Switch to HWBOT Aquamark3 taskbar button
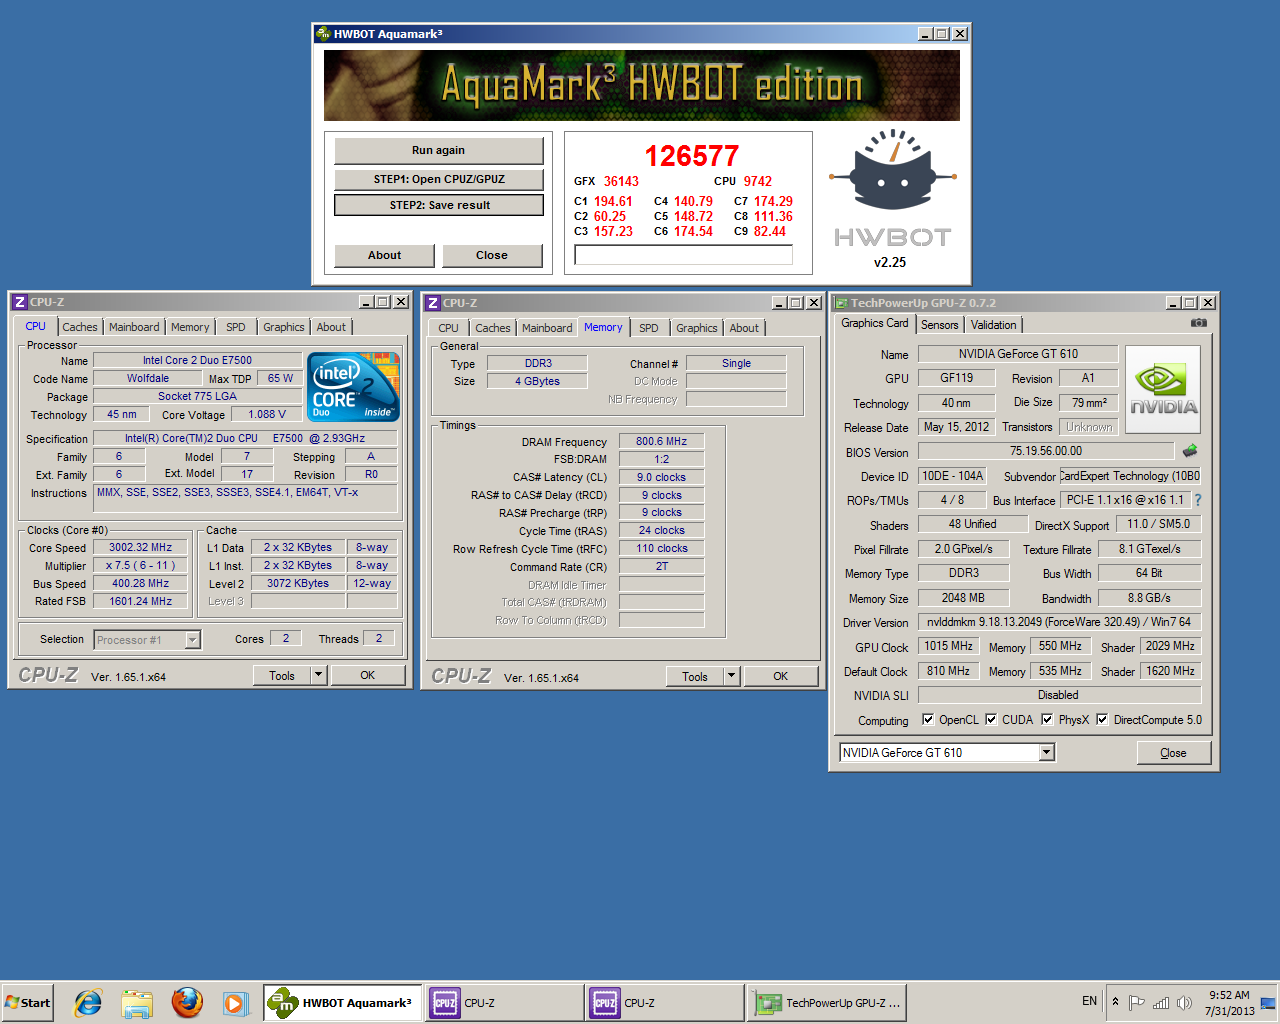 343,1002
